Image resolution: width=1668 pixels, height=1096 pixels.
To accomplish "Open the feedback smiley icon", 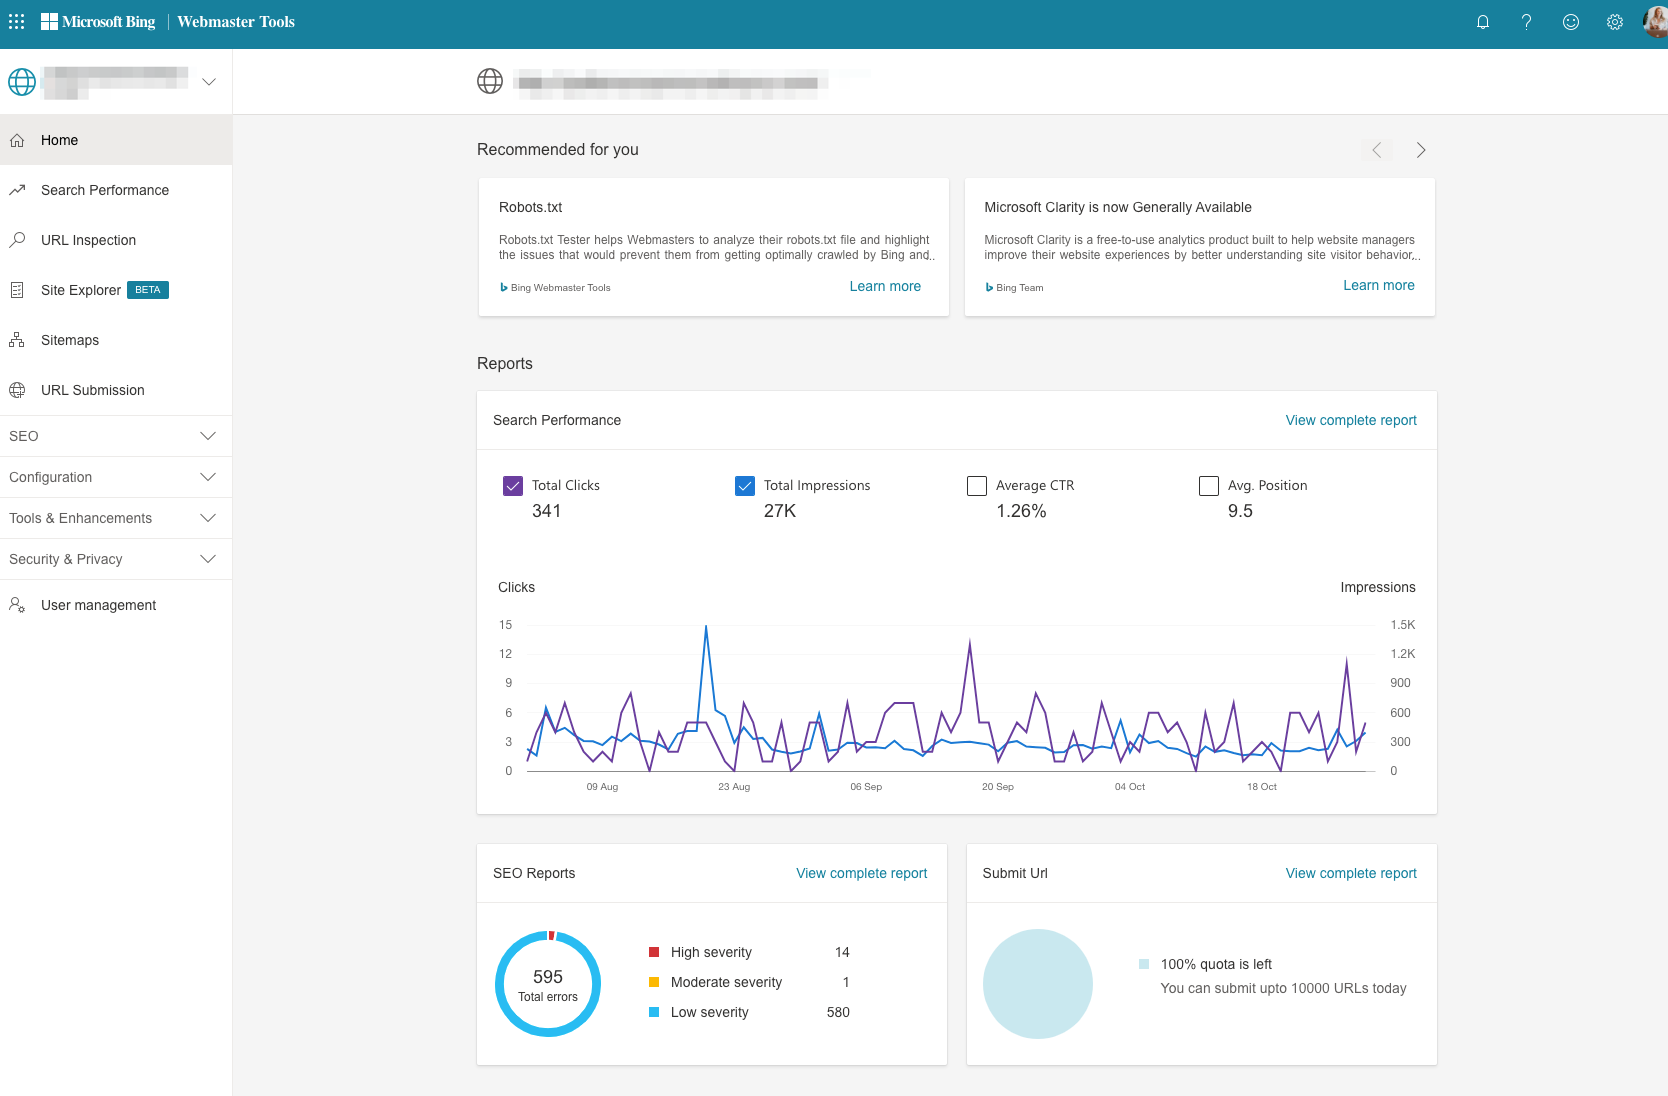I will 1570,21.
